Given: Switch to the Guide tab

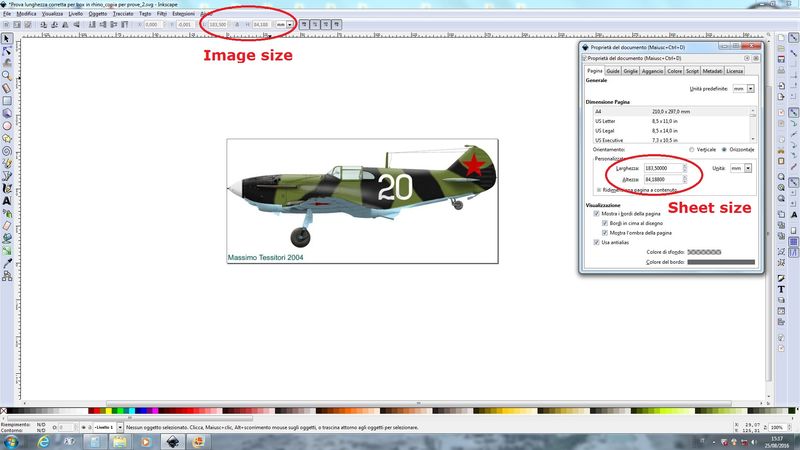Looking at the screenshot, I should (613, 71).
